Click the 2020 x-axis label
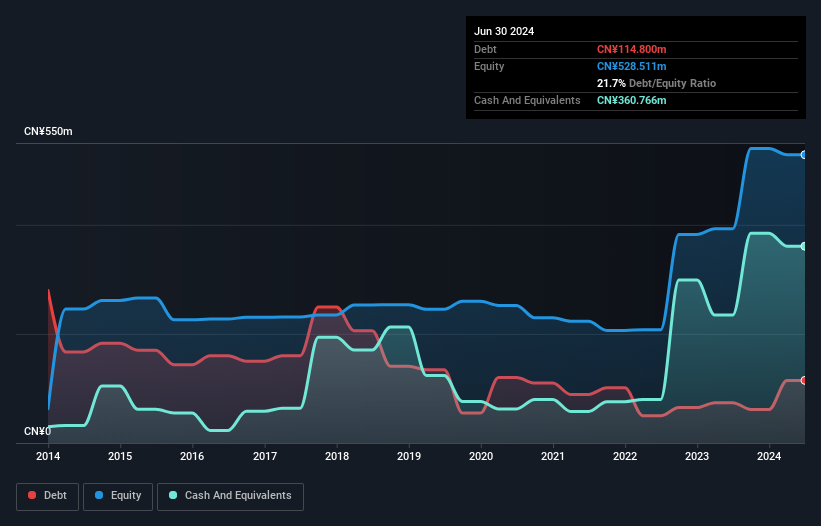 tap(481, 456)
